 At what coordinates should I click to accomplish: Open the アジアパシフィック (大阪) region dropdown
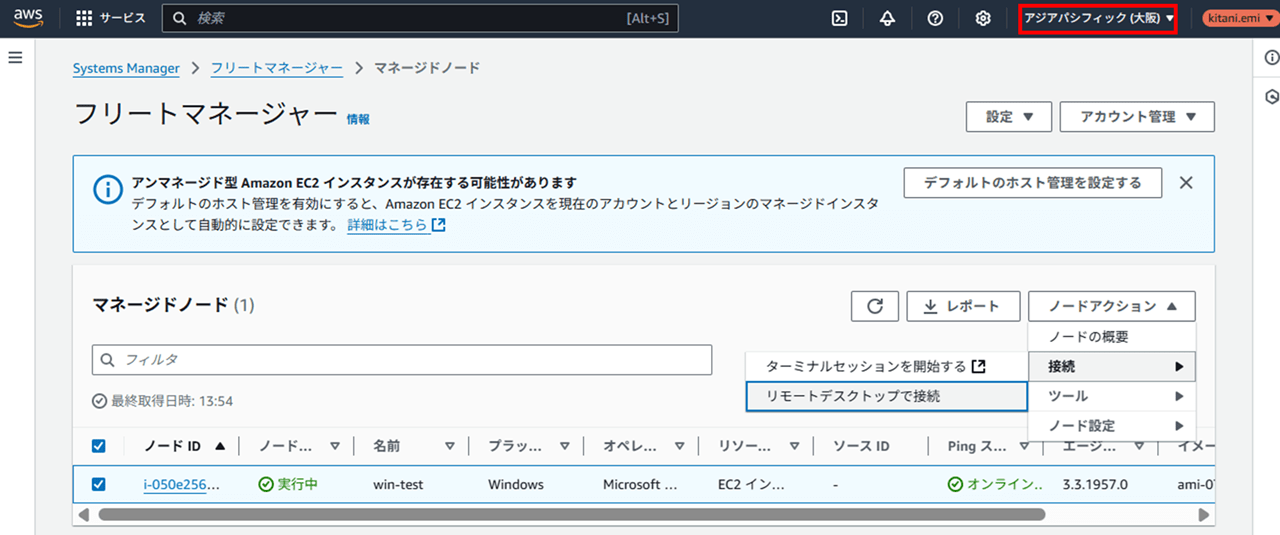pyautogui.click(x=1098, y=18)
